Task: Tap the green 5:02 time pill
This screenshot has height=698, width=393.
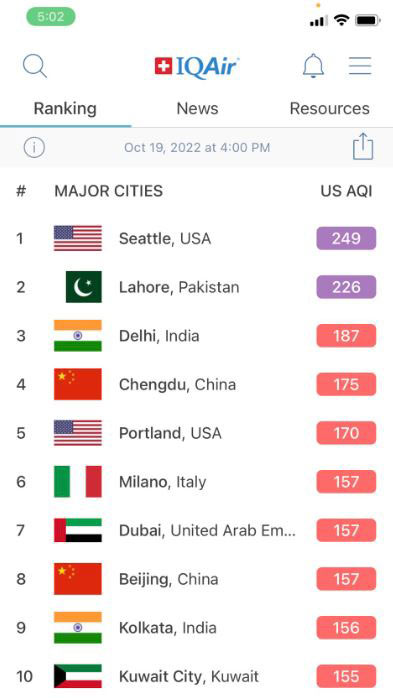Action: [51, 17]
